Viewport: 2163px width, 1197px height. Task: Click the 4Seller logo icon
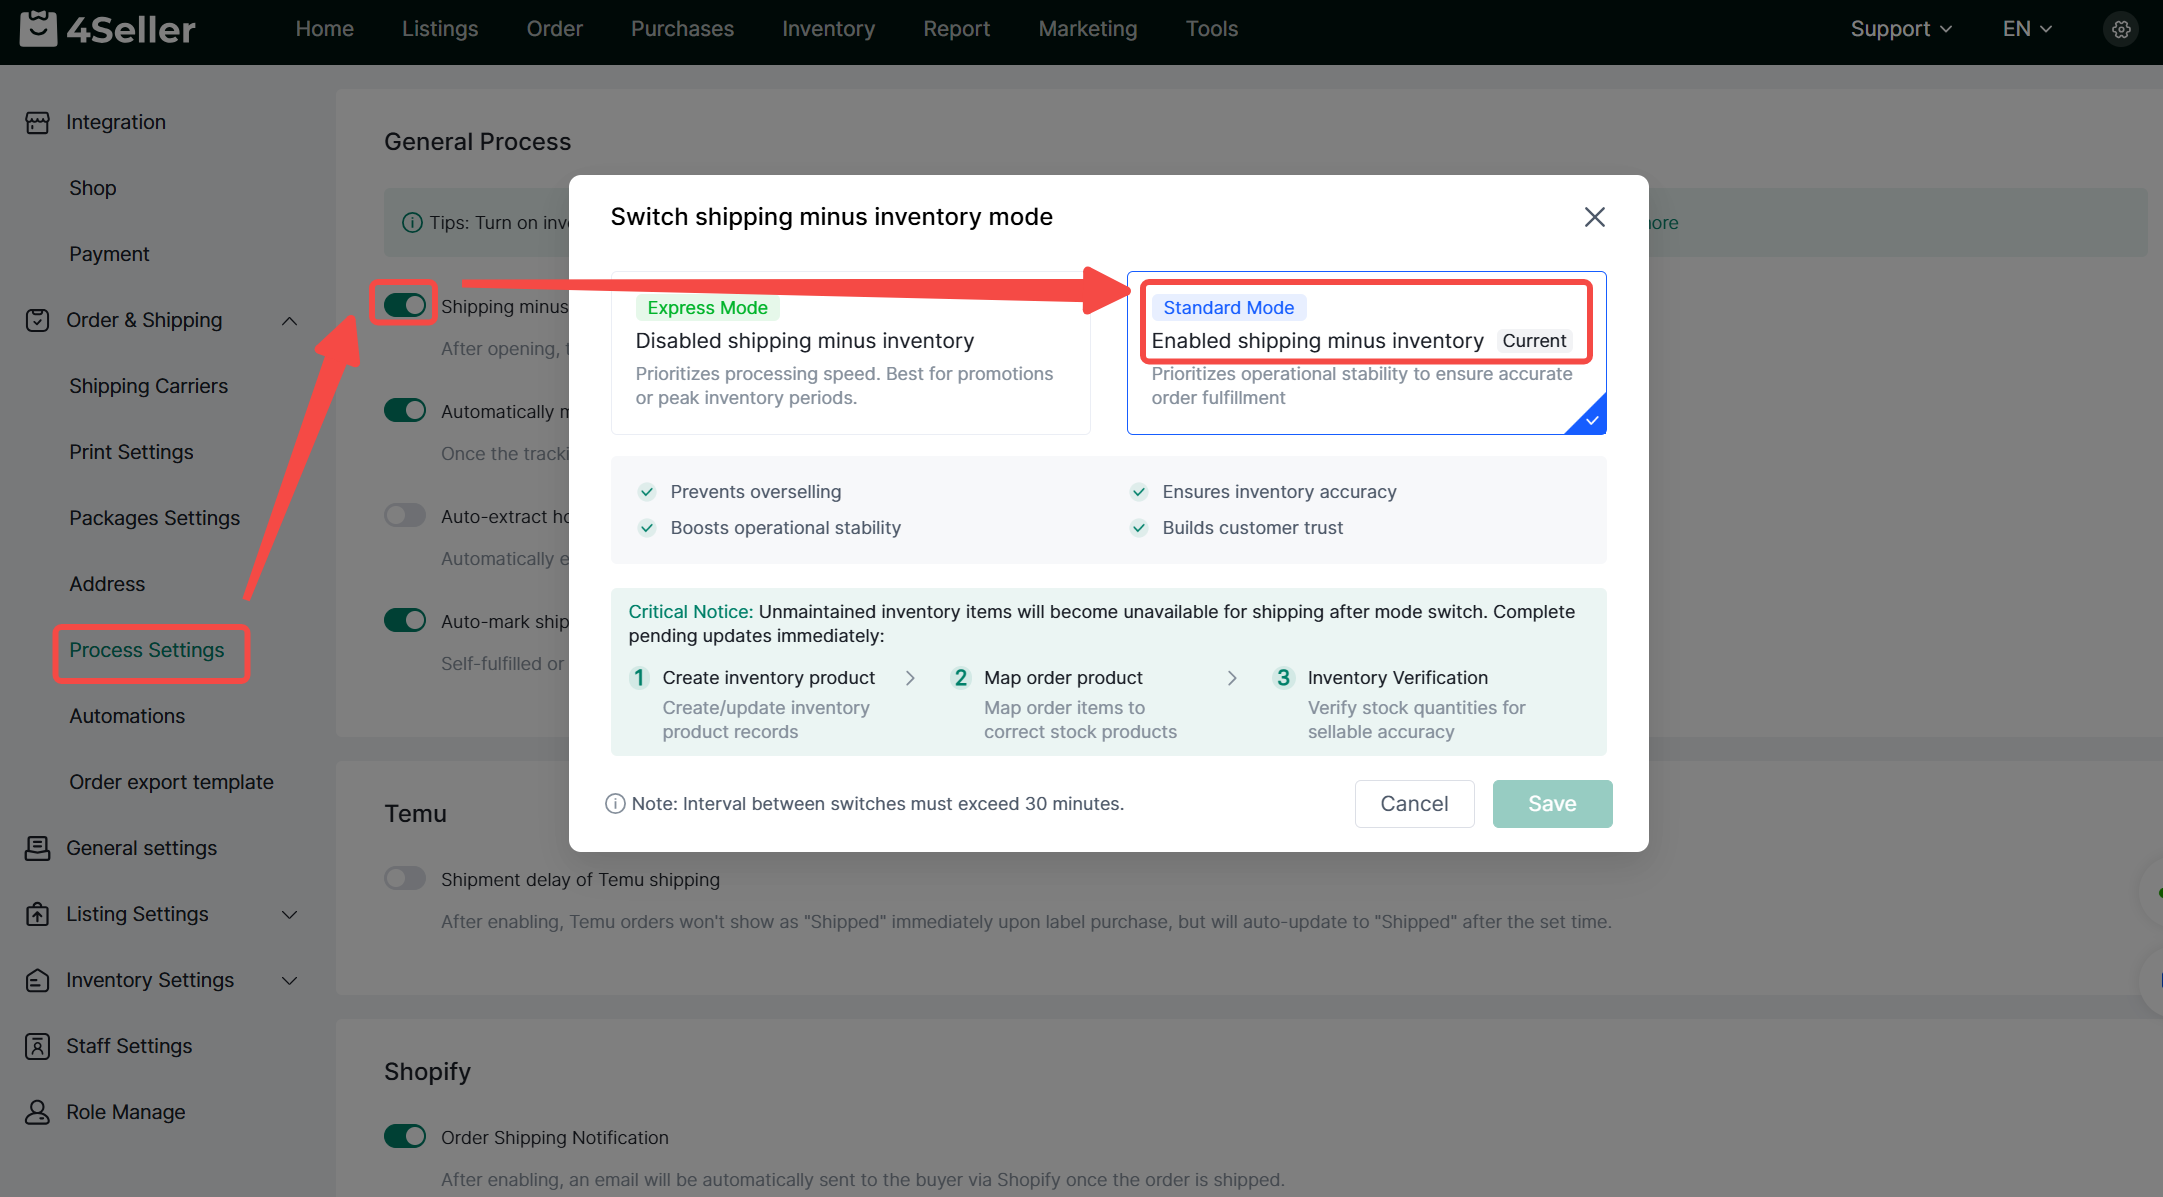coord(38,29)
